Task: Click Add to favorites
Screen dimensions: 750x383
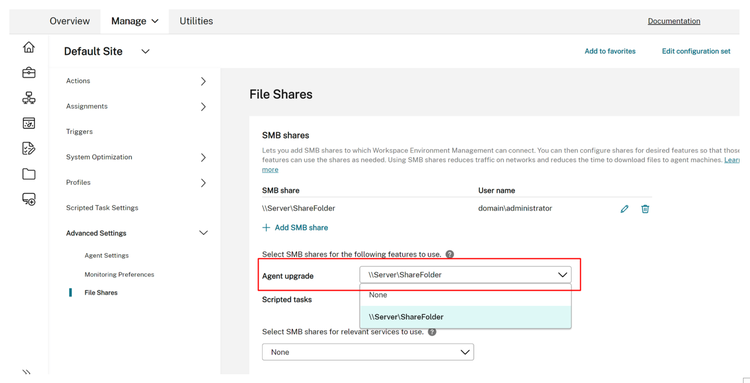Action: (x=610, y=51)
